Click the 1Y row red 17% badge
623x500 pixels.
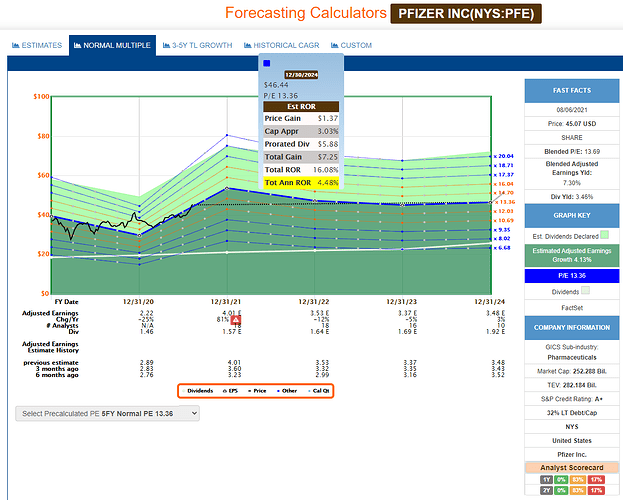point(596,479)
